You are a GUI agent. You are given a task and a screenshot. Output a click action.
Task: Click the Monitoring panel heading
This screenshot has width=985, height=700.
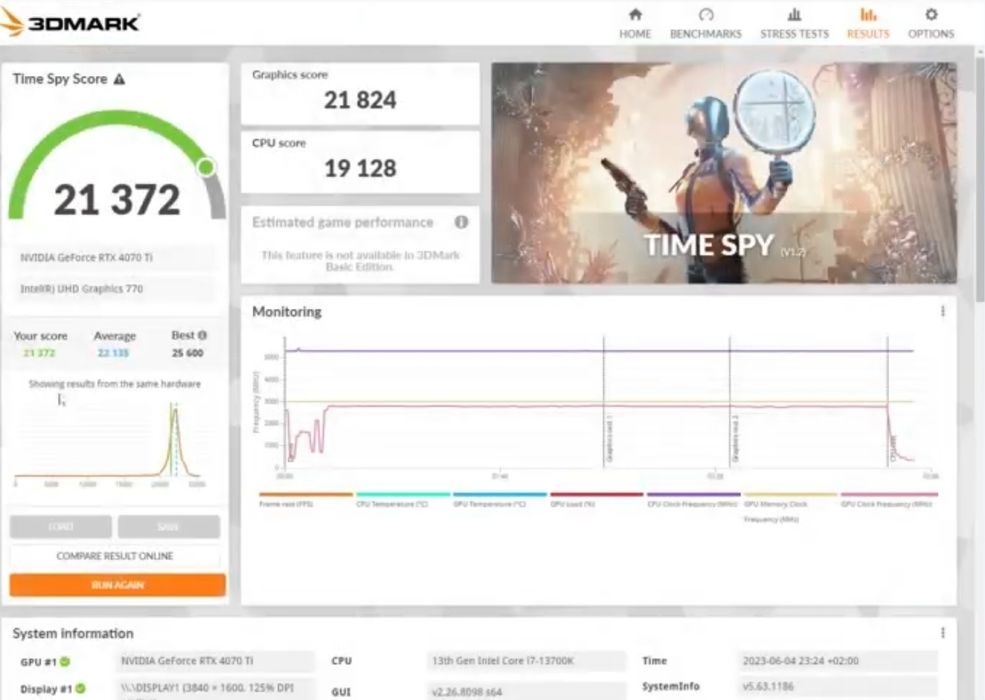point(286,312)
